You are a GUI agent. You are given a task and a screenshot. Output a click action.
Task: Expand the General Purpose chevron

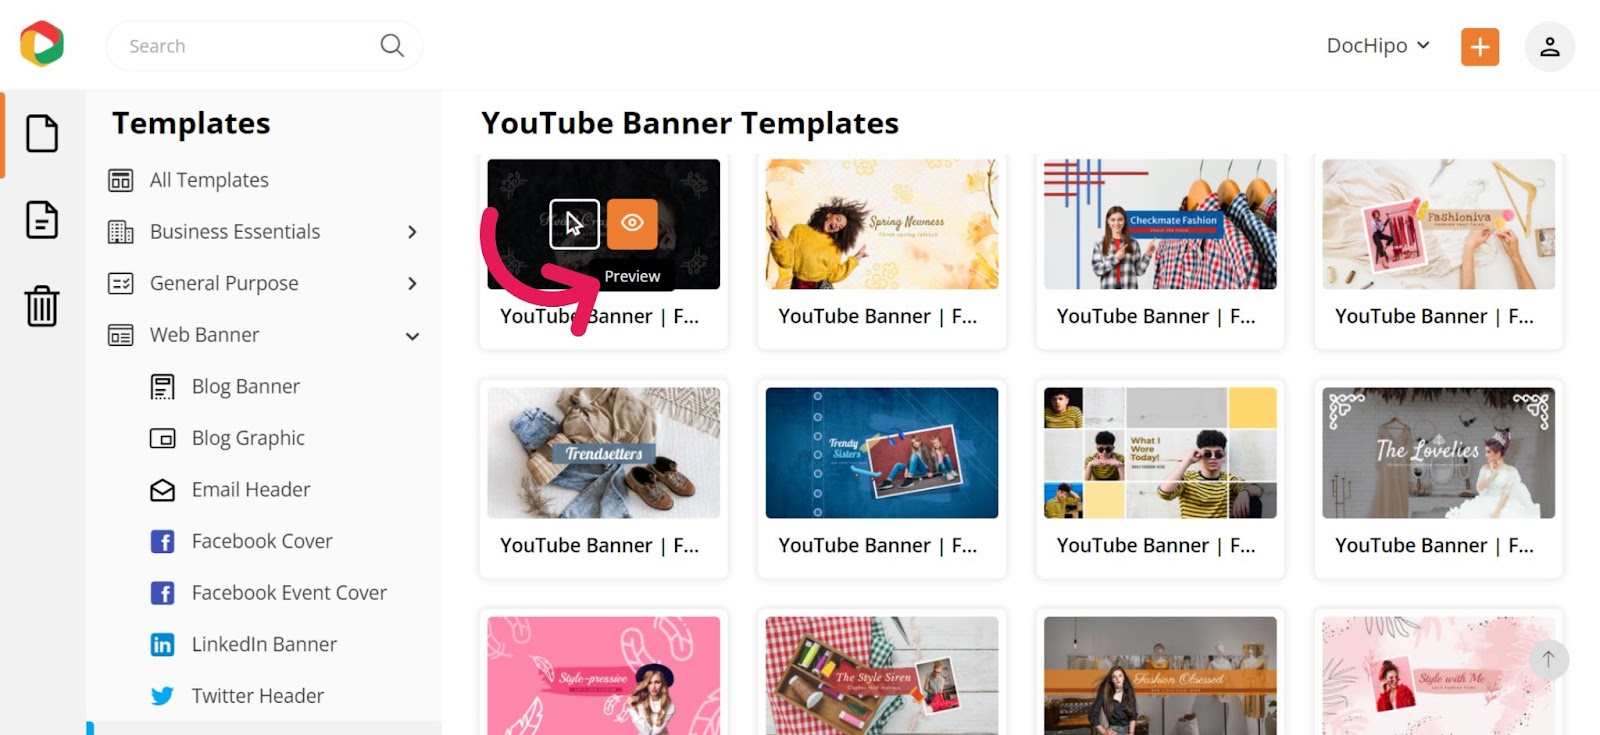[x=412, y=284]
